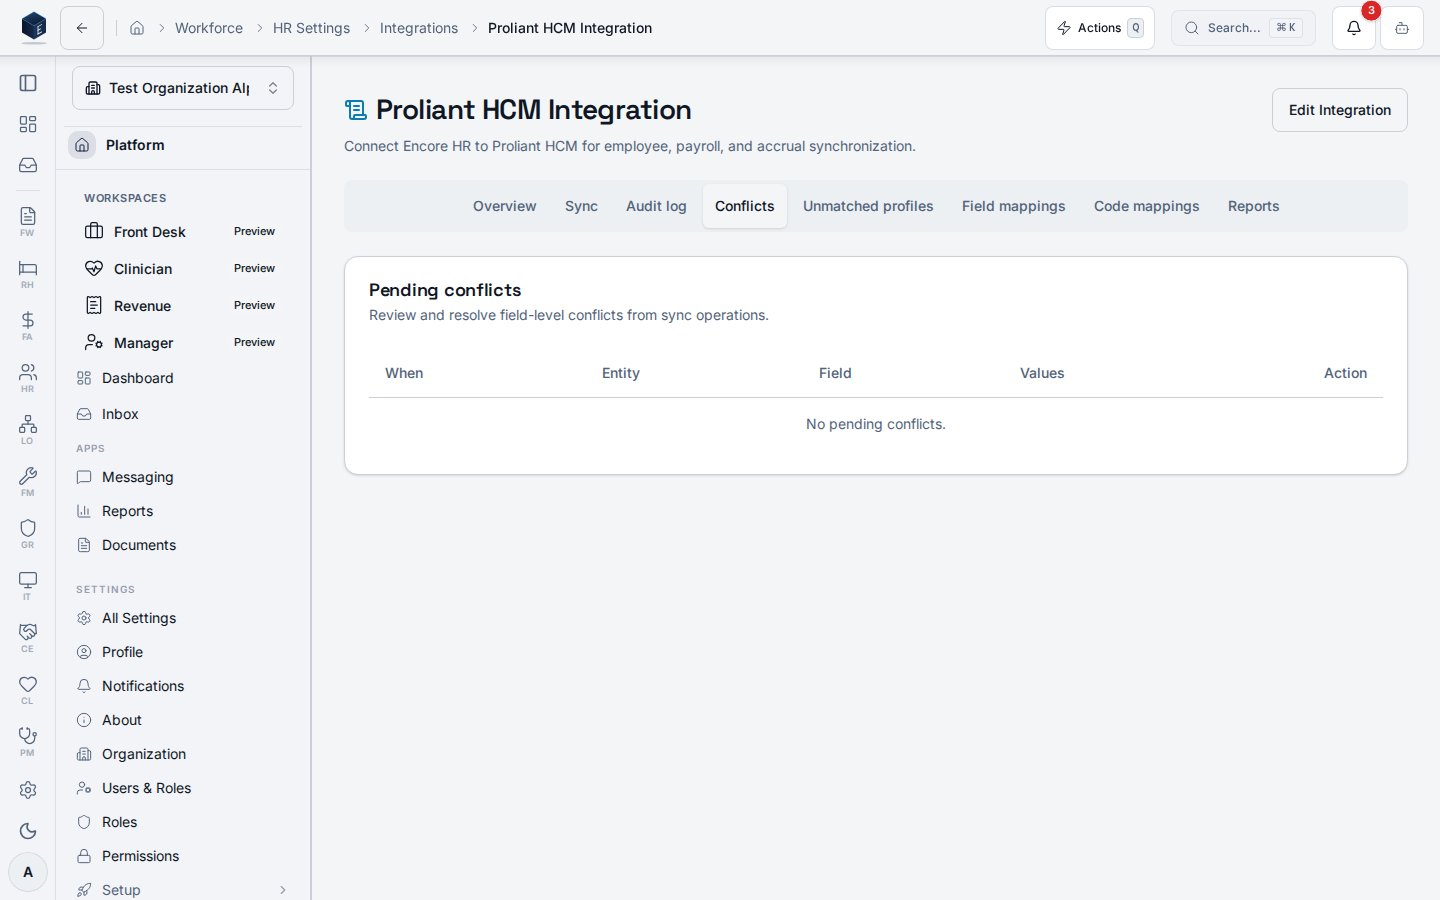Click the notifications bell icon
Viewport: 1440px width, 900px height.
(1354, 28)
